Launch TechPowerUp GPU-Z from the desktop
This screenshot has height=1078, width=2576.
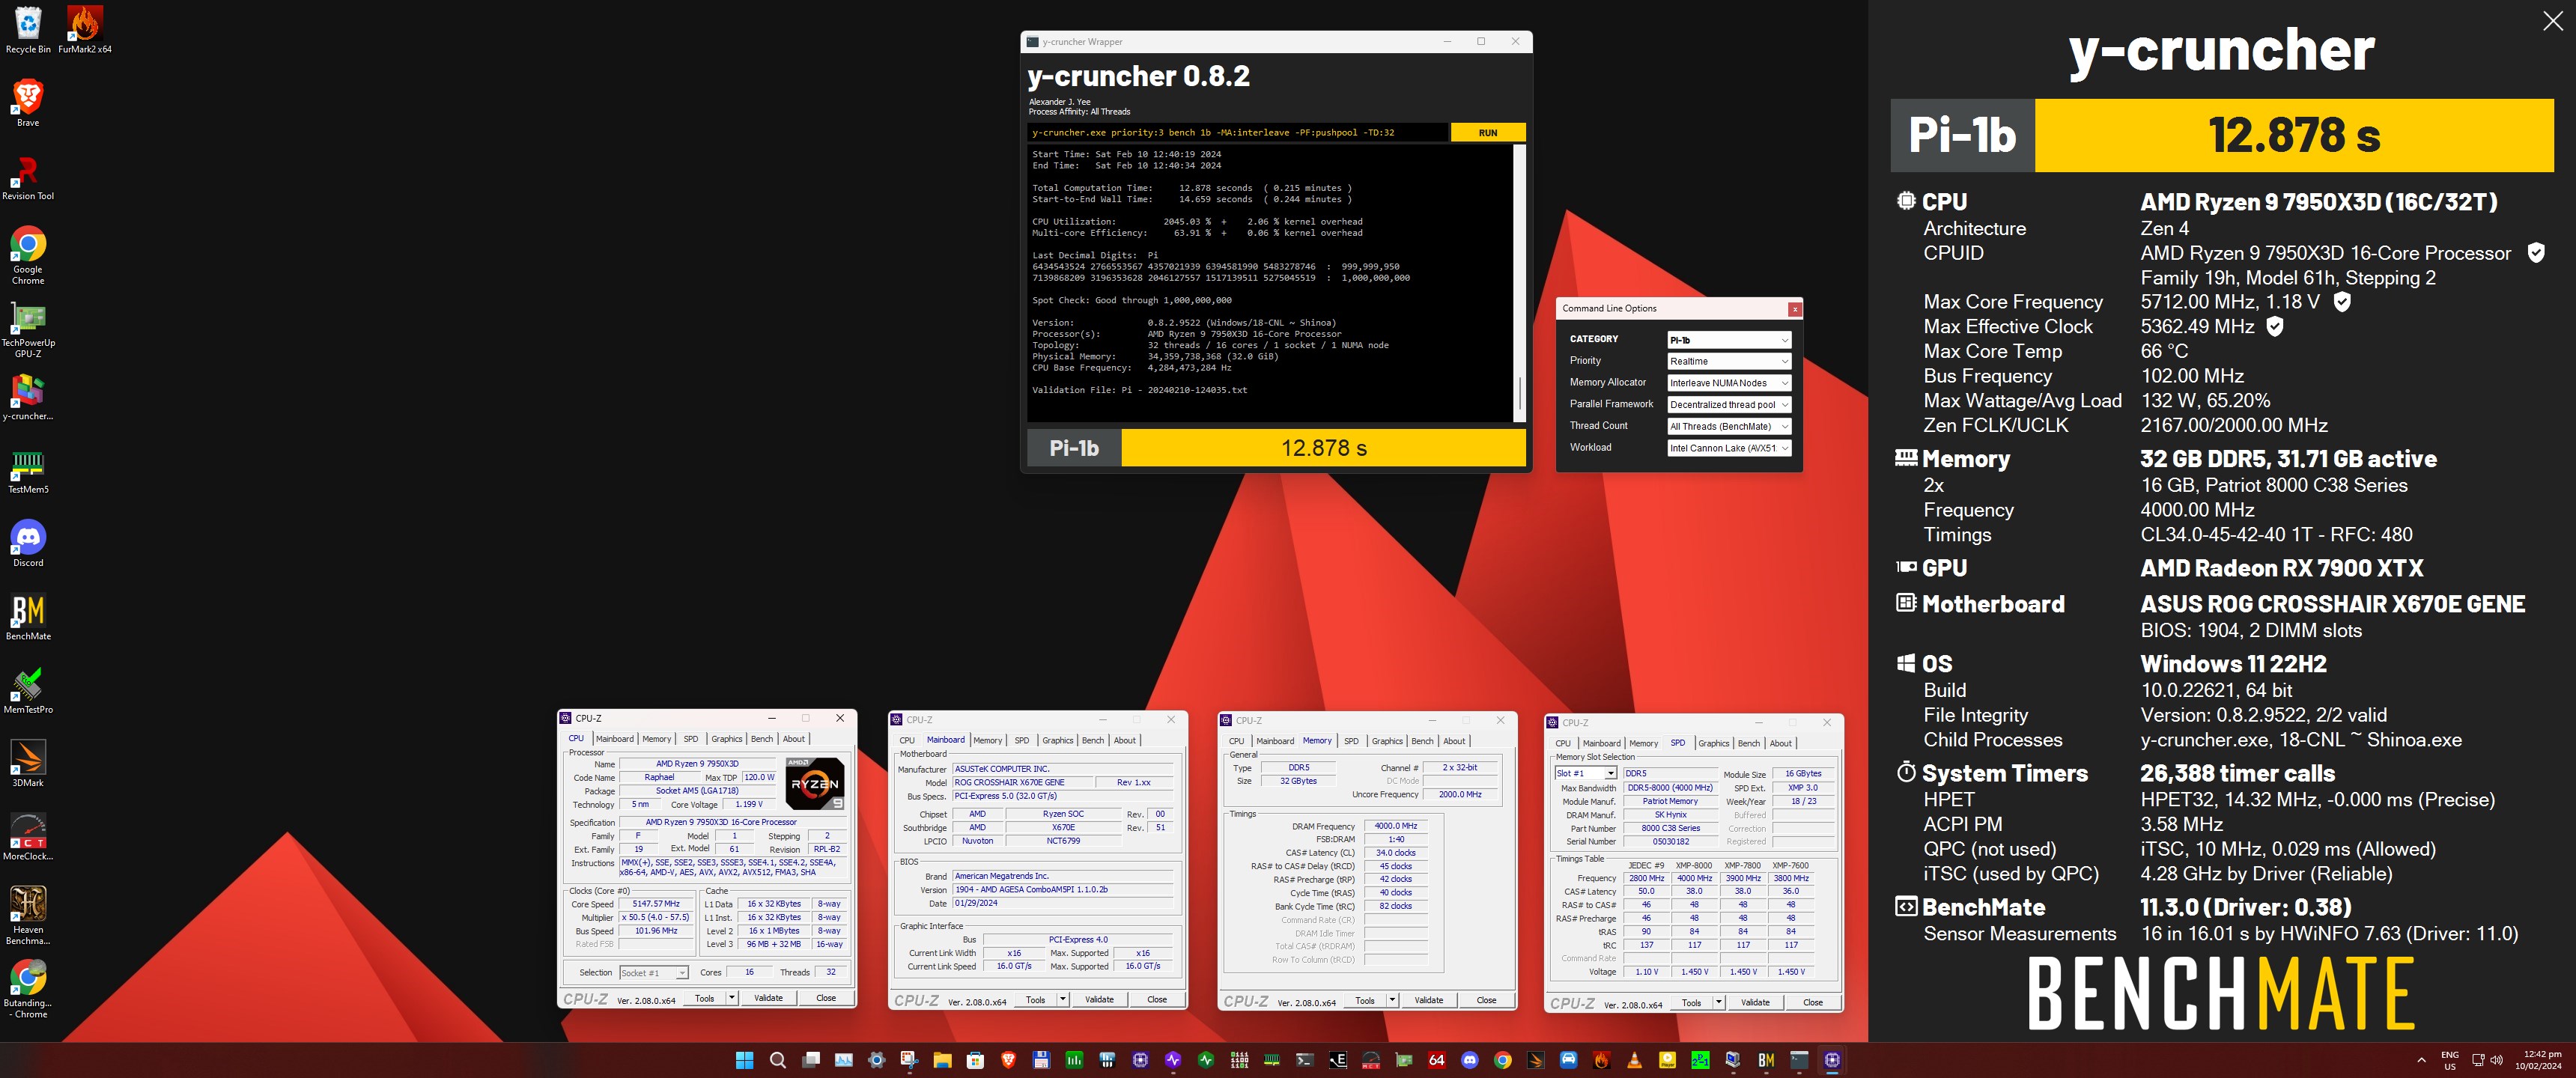click(28, 328)
